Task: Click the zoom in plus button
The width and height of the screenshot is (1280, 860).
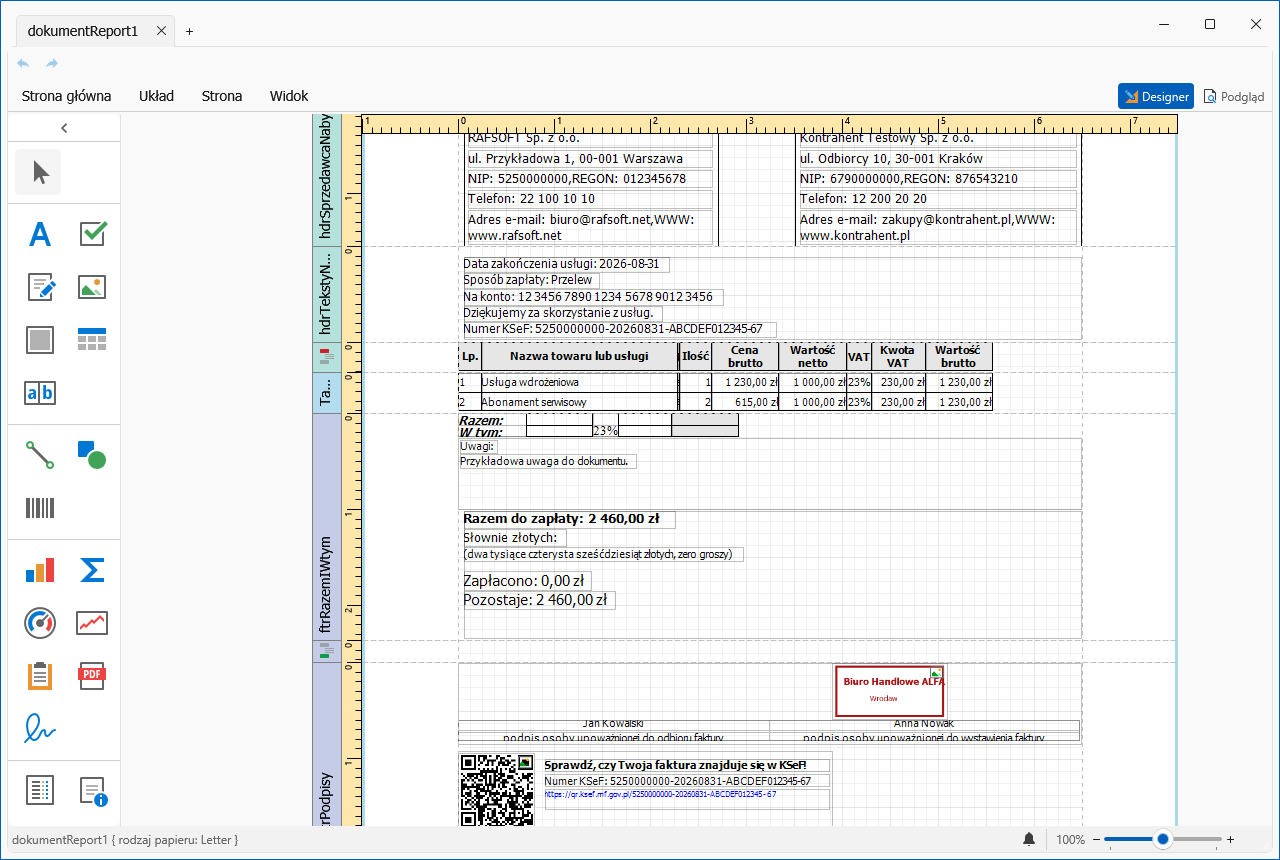Action: coord(1230,839)
